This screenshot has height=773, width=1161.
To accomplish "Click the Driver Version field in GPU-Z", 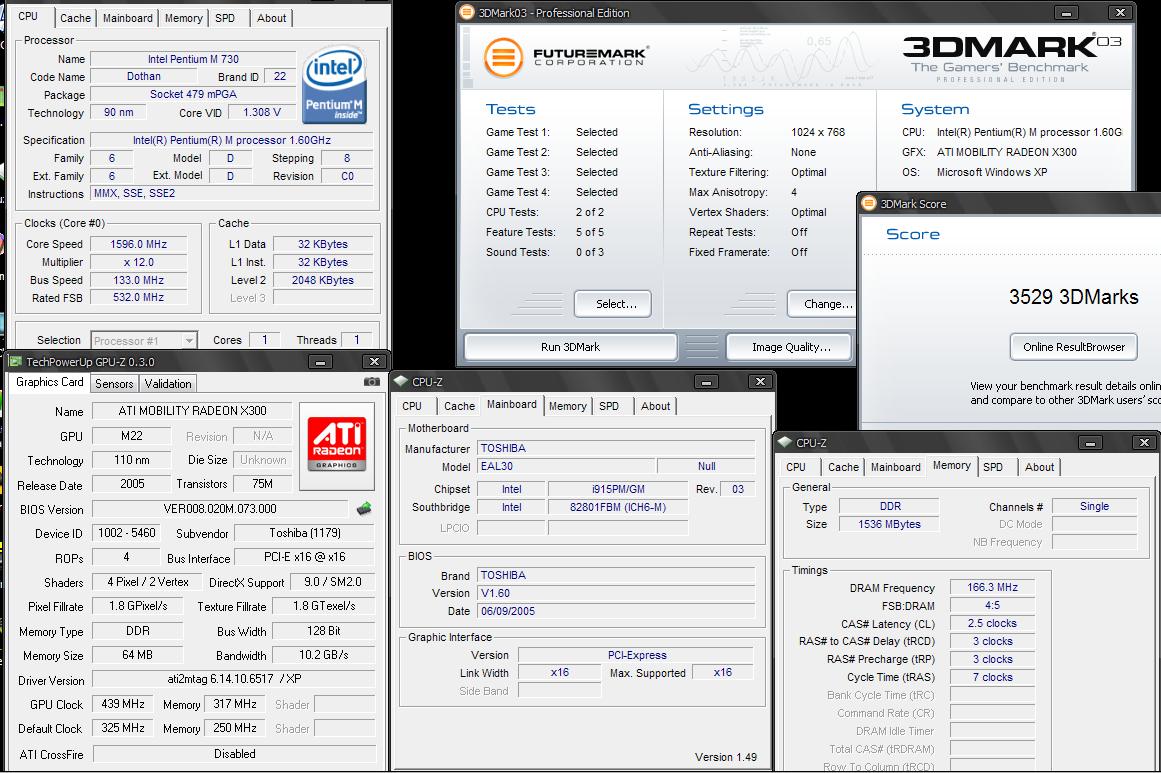I will tap(234, 679).
